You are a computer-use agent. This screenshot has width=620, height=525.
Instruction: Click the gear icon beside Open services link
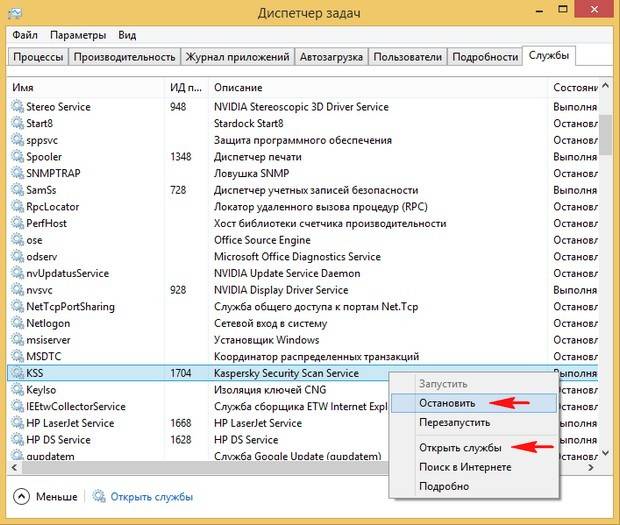click(x=99, y=496)
